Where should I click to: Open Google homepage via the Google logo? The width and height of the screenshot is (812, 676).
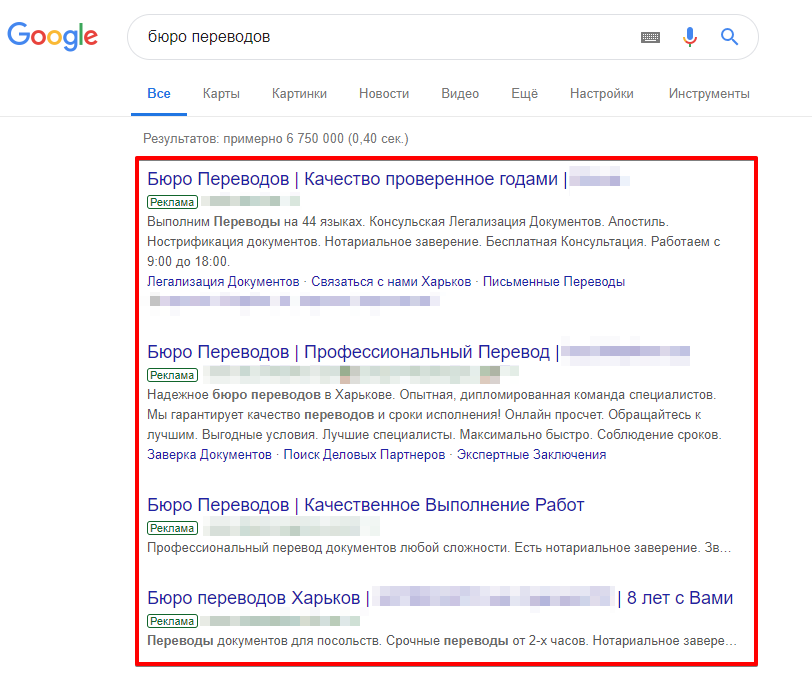(52, 36)
